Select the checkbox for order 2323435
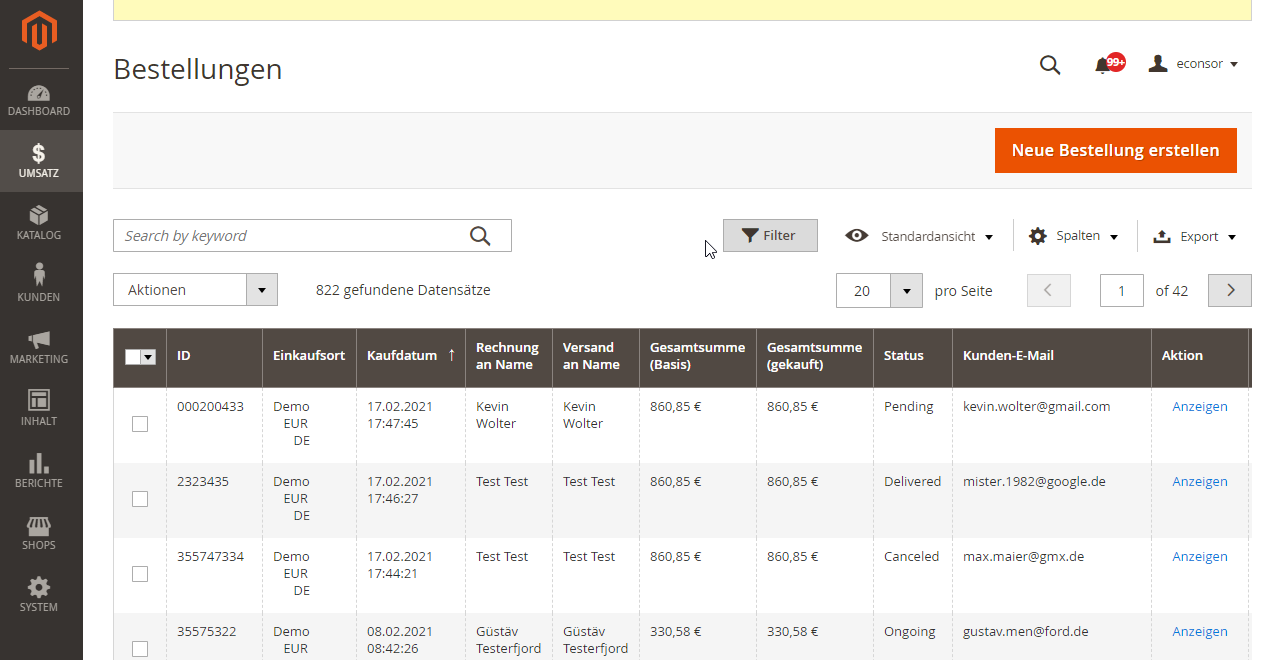This screenshot has height=660, width=1276. click(x=139, y=498)
